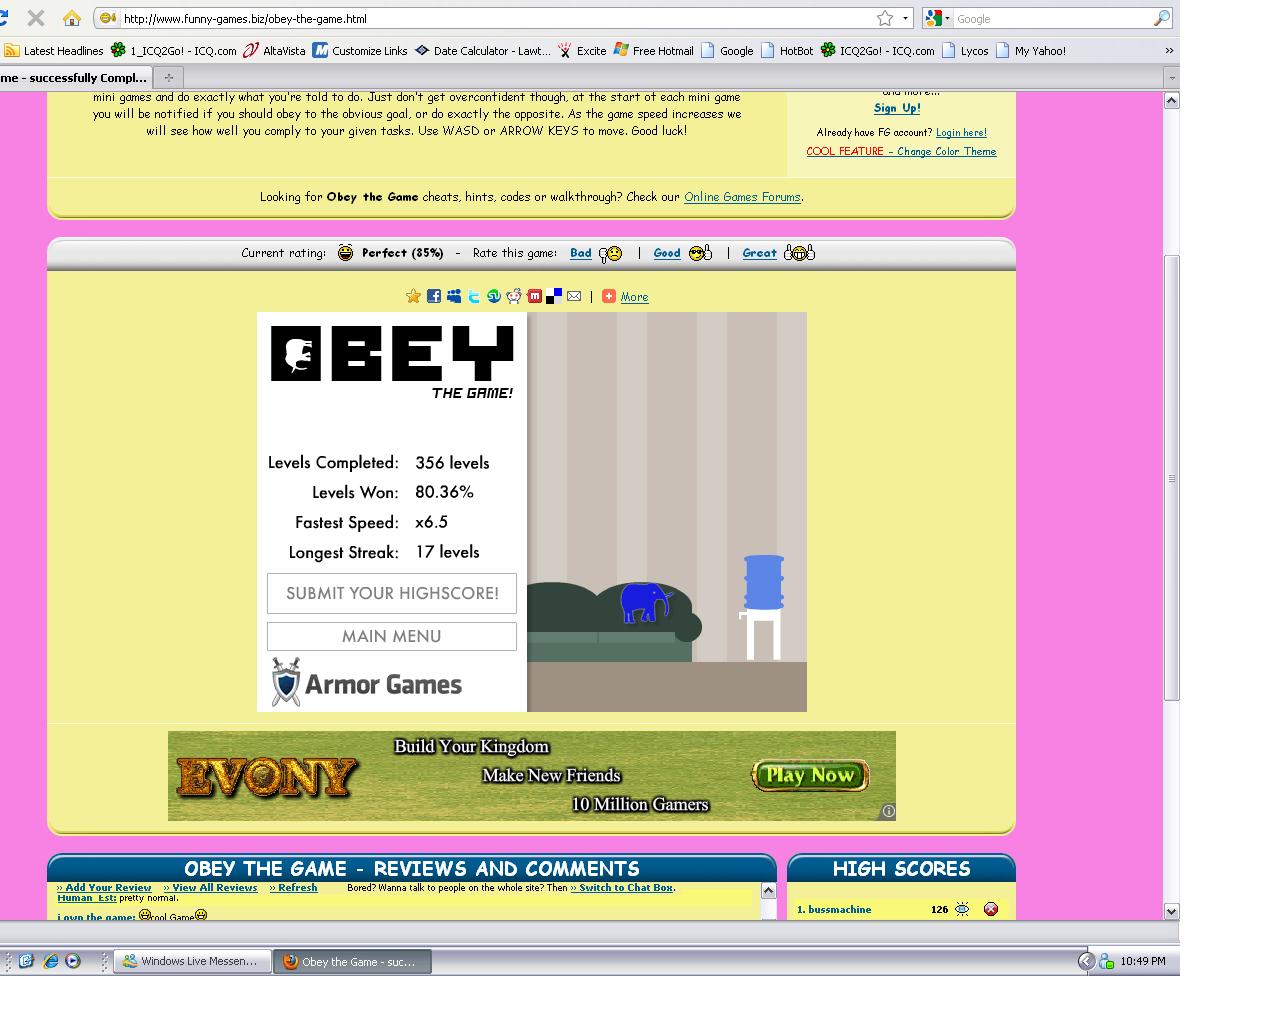Click the browser Stop loading button
The image size is (1280, 1024).
point(36,18)
